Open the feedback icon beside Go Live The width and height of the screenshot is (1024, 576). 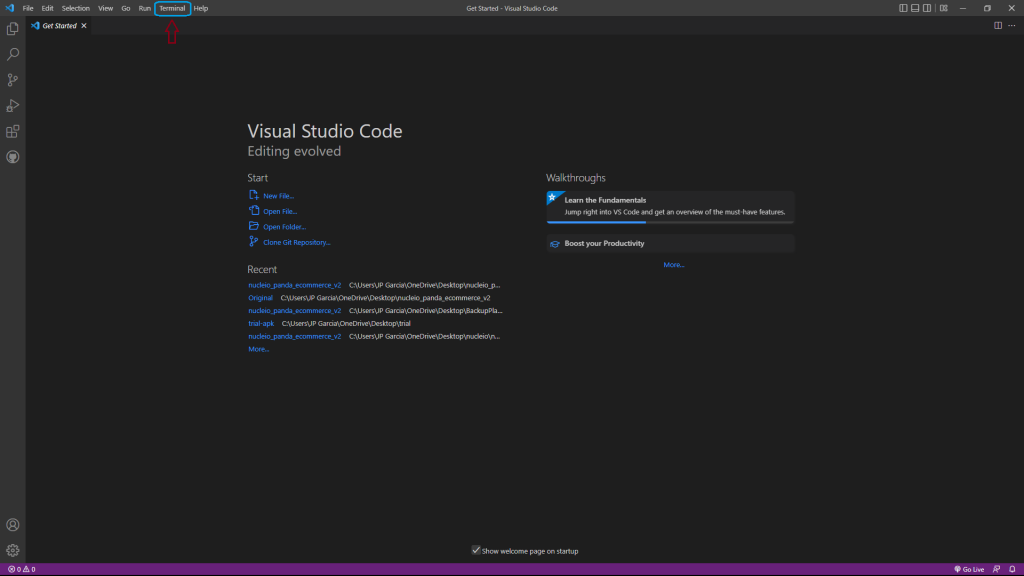tap(997, 569)
